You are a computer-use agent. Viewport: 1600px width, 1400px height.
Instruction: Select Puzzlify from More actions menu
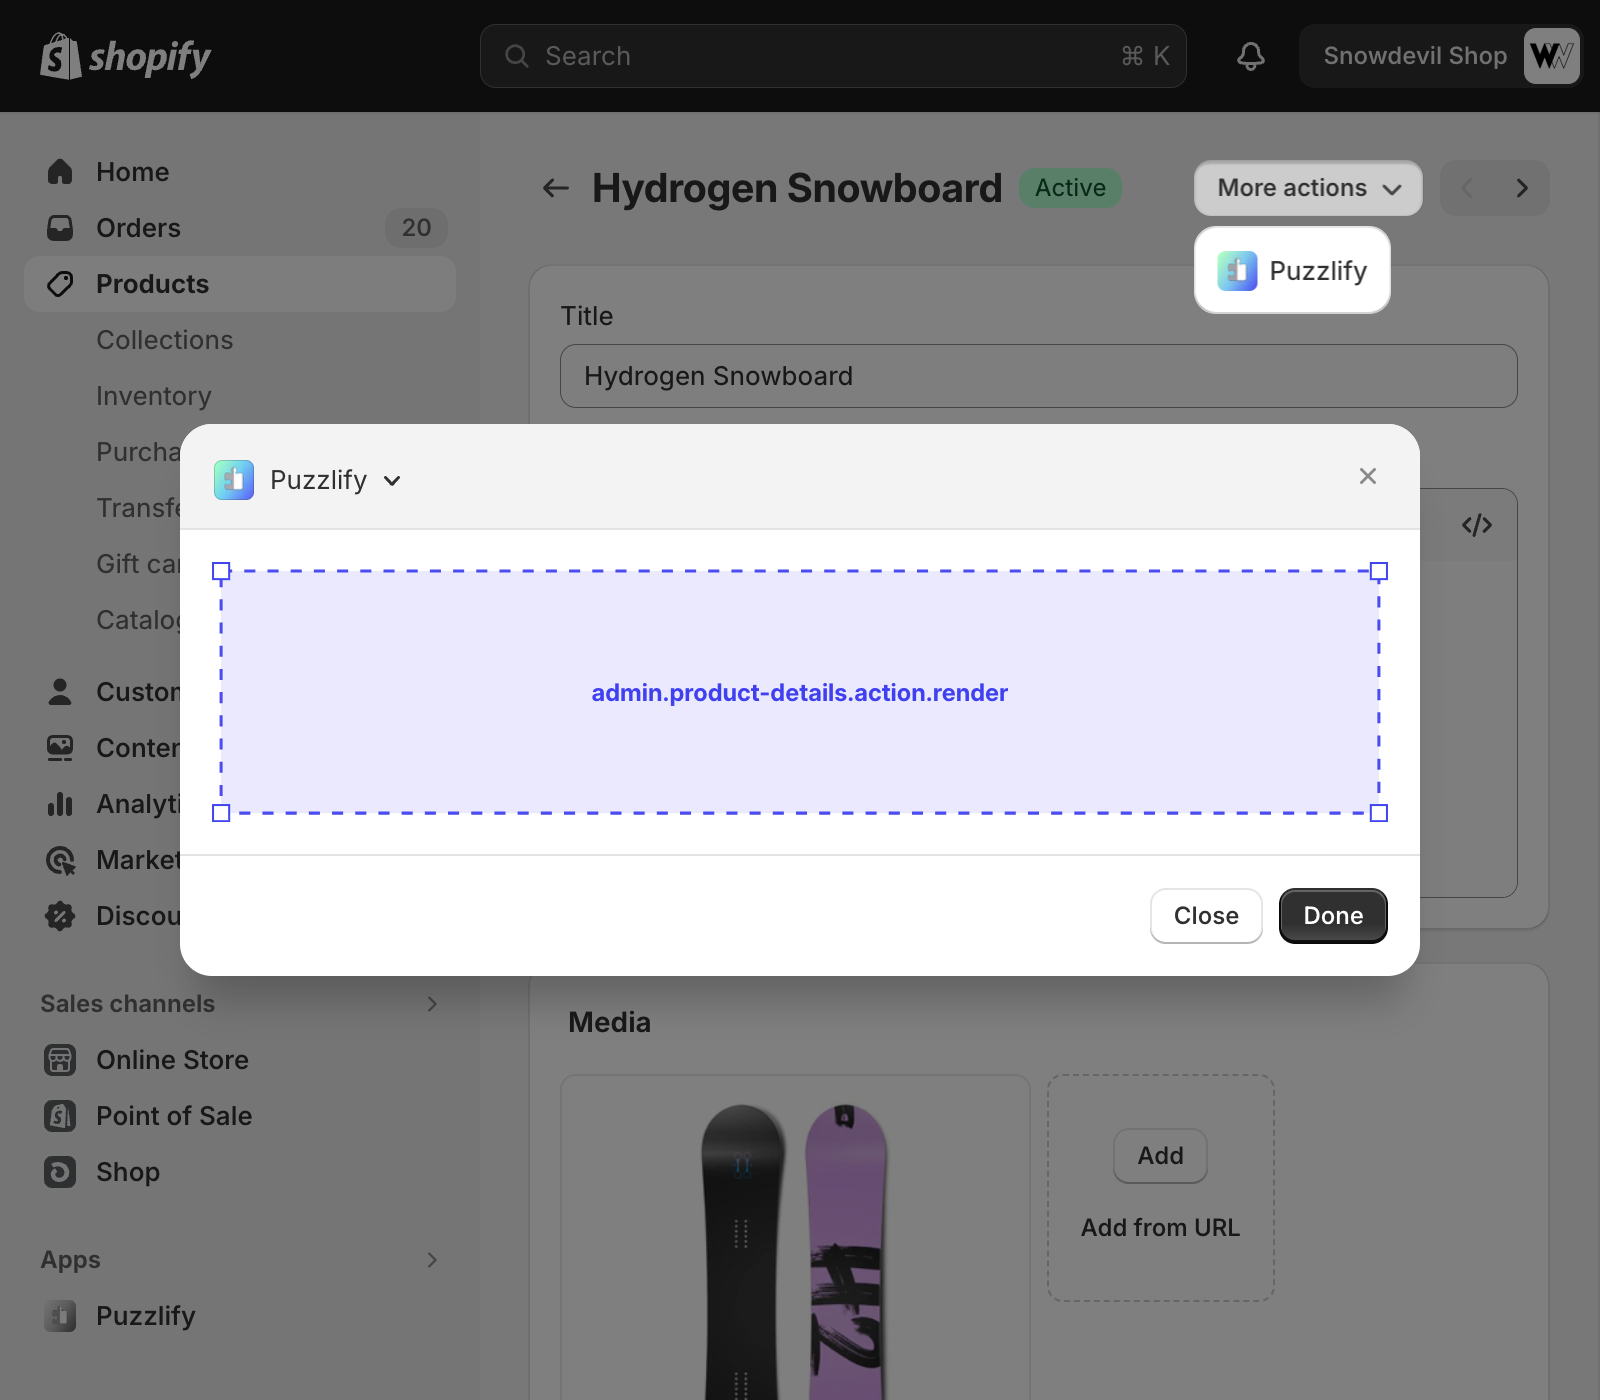pos(1292,271)
